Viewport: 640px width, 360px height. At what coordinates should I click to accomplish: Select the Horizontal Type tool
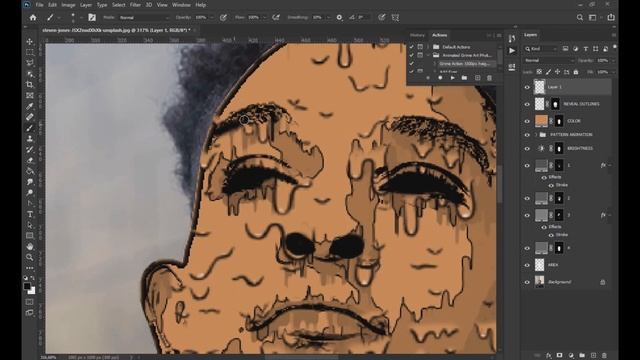[x=30, y=214]
